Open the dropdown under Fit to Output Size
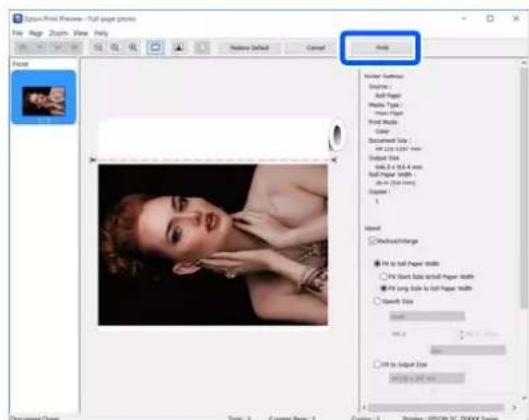 [427, 378]
